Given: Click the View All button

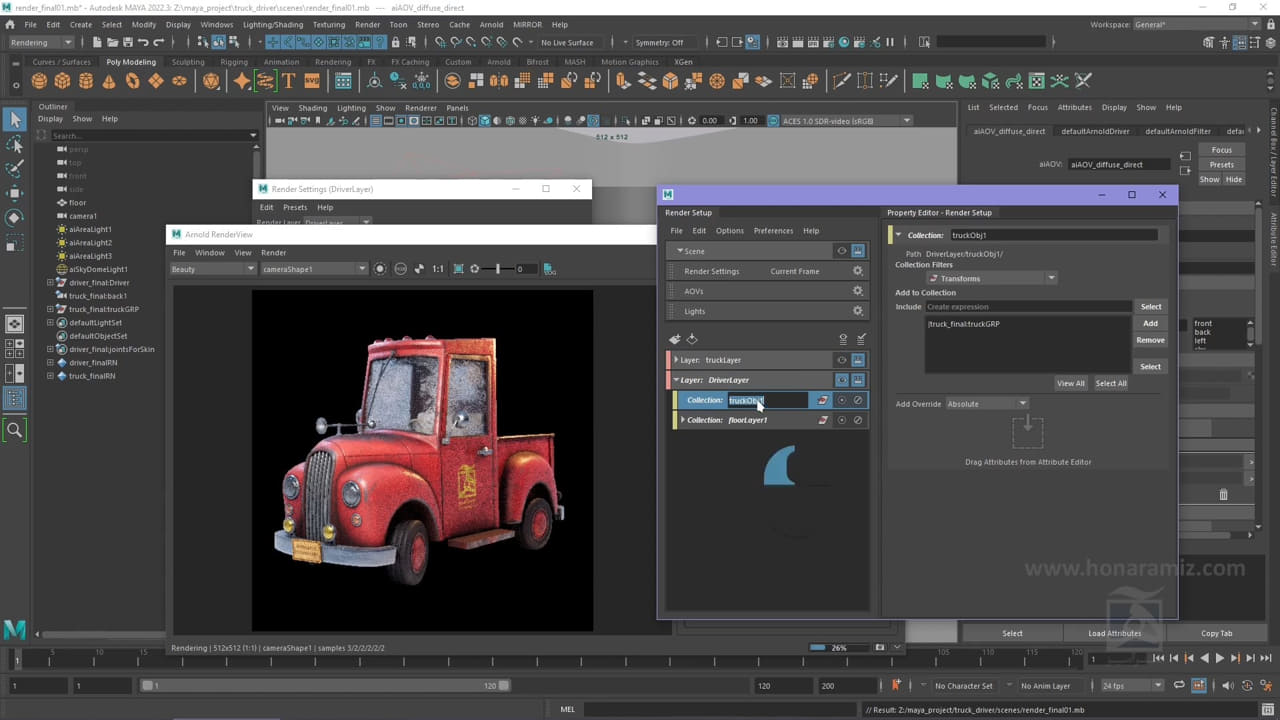Looking at the screenshot, I should coord(1071,383).
